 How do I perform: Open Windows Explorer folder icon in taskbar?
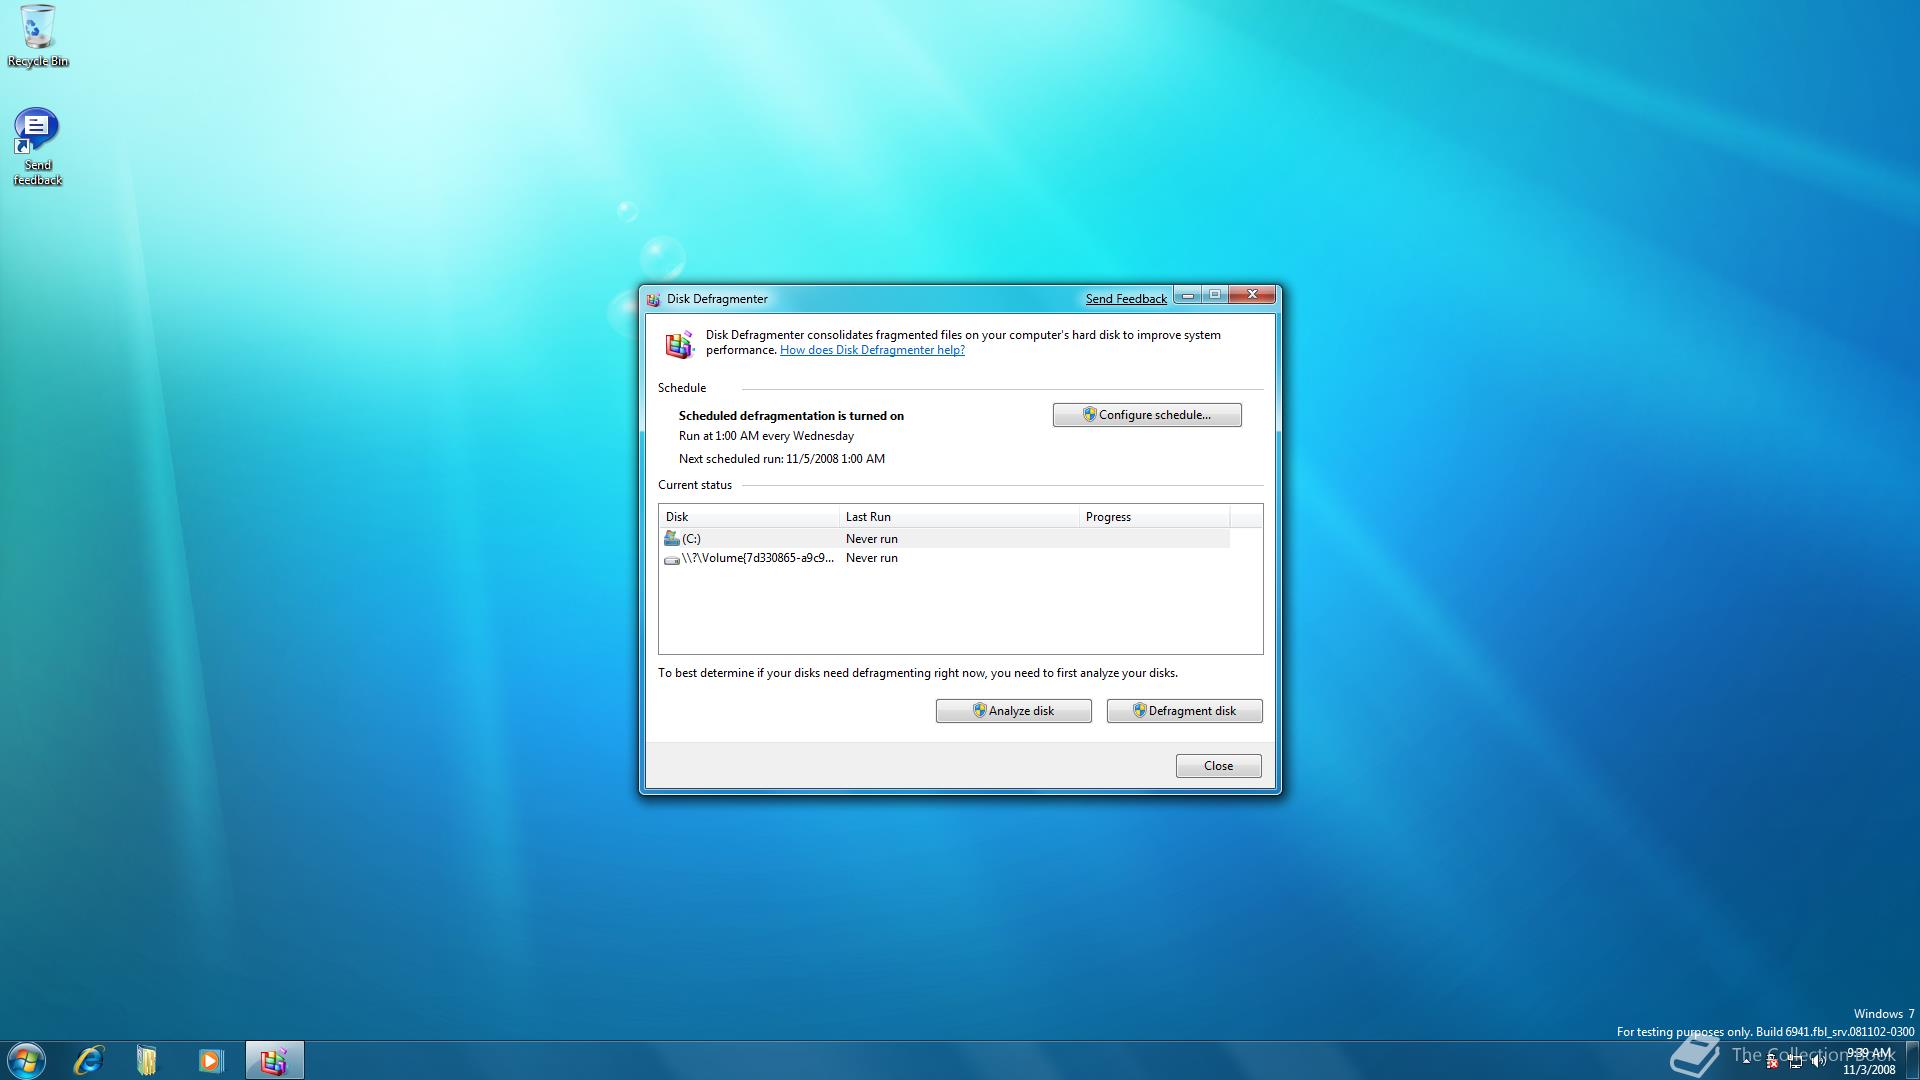pyautogui.click(x=147, y=1060)
